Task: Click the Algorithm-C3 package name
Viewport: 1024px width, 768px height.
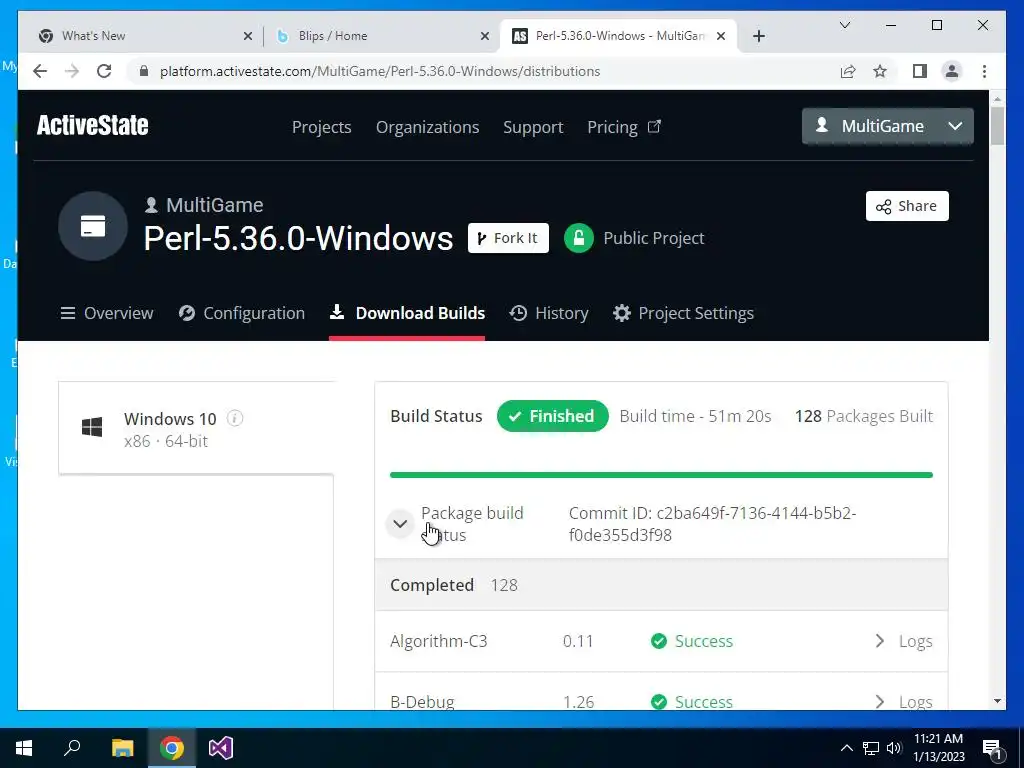Action: [x=439, y=641]
